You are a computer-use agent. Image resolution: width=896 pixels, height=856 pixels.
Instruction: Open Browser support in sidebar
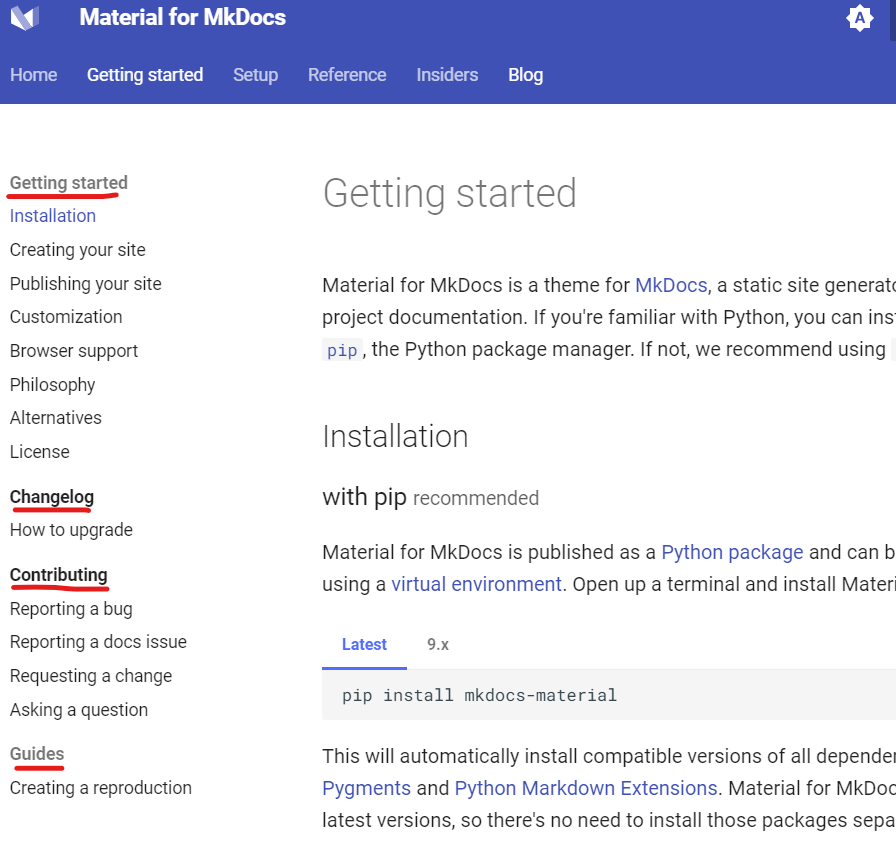(x=74, y=350)
